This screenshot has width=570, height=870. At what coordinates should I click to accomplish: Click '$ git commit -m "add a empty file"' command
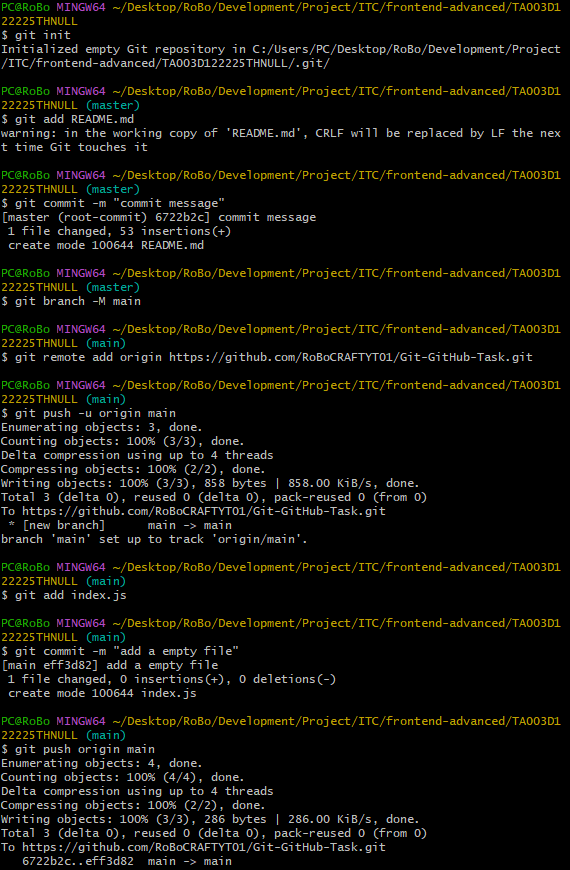120,651
